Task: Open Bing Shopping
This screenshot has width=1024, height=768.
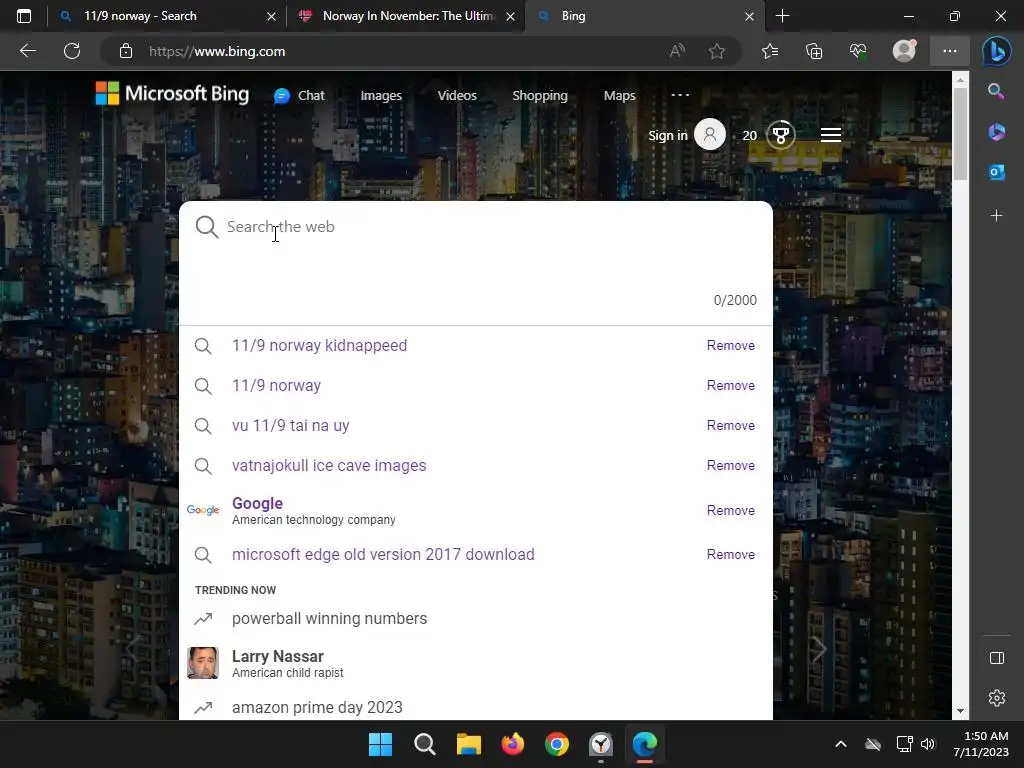Action: pos(540,95)
